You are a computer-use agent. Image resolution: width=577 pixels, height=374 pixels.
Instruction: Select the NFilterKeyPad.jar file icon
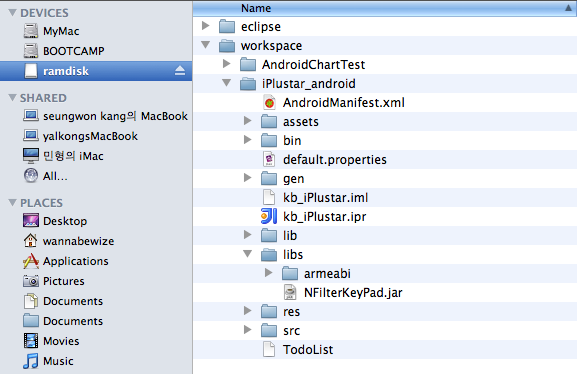(290, 292)
